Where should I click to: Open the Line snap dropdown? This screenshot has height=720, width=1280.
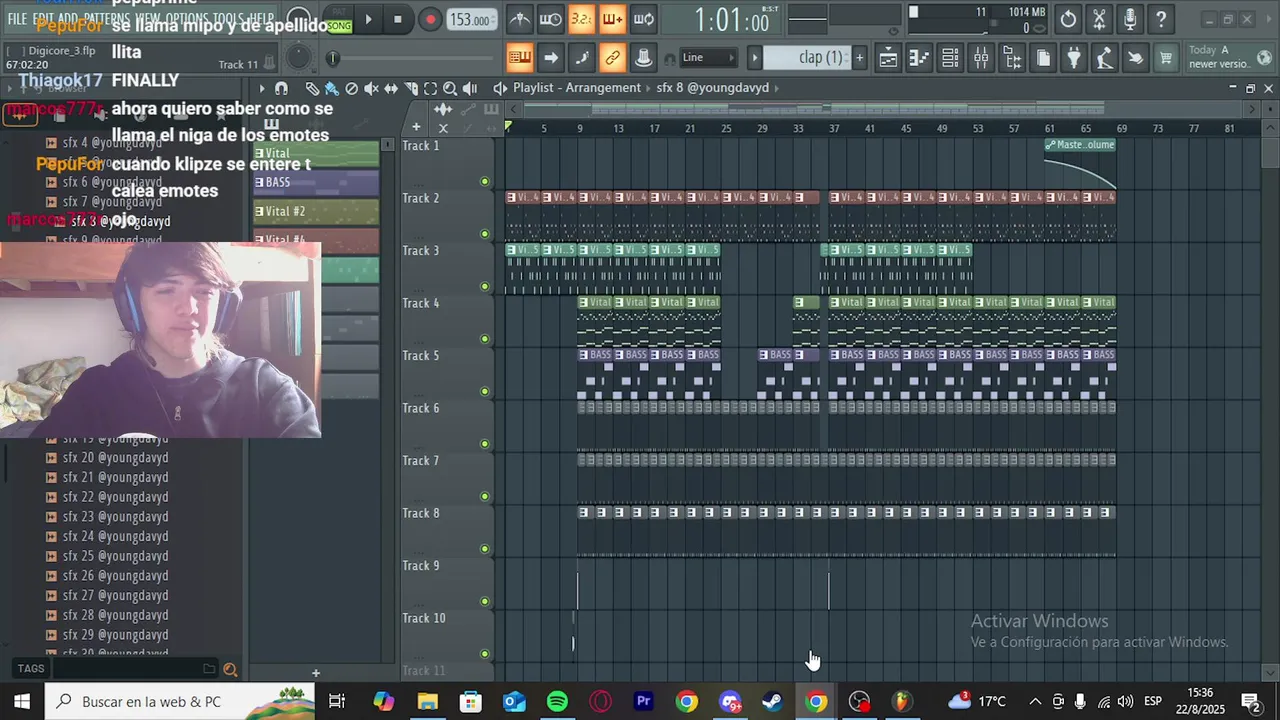pyautogui.click(x=708, y=58)
